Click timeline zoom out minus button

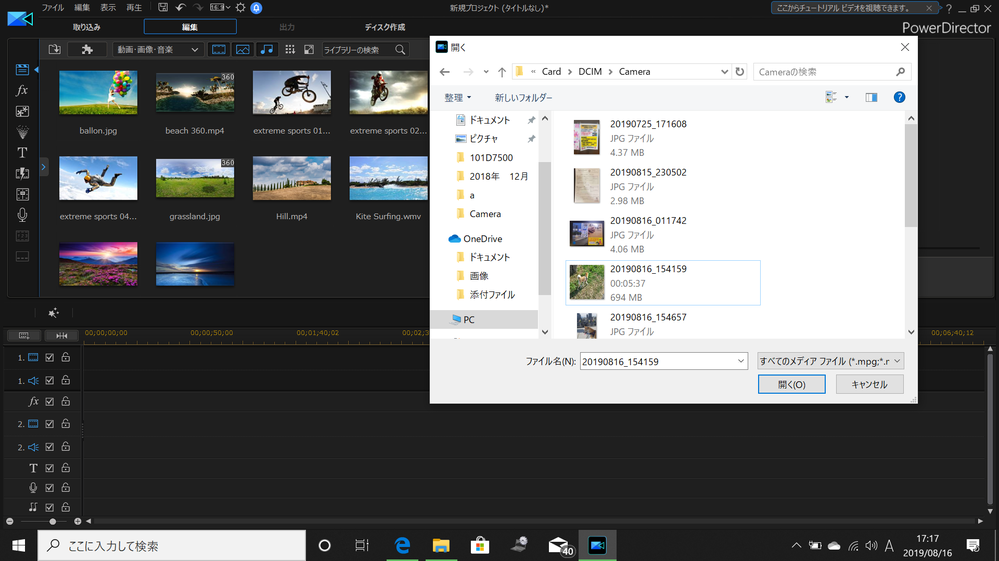click(x=10, y=522)
